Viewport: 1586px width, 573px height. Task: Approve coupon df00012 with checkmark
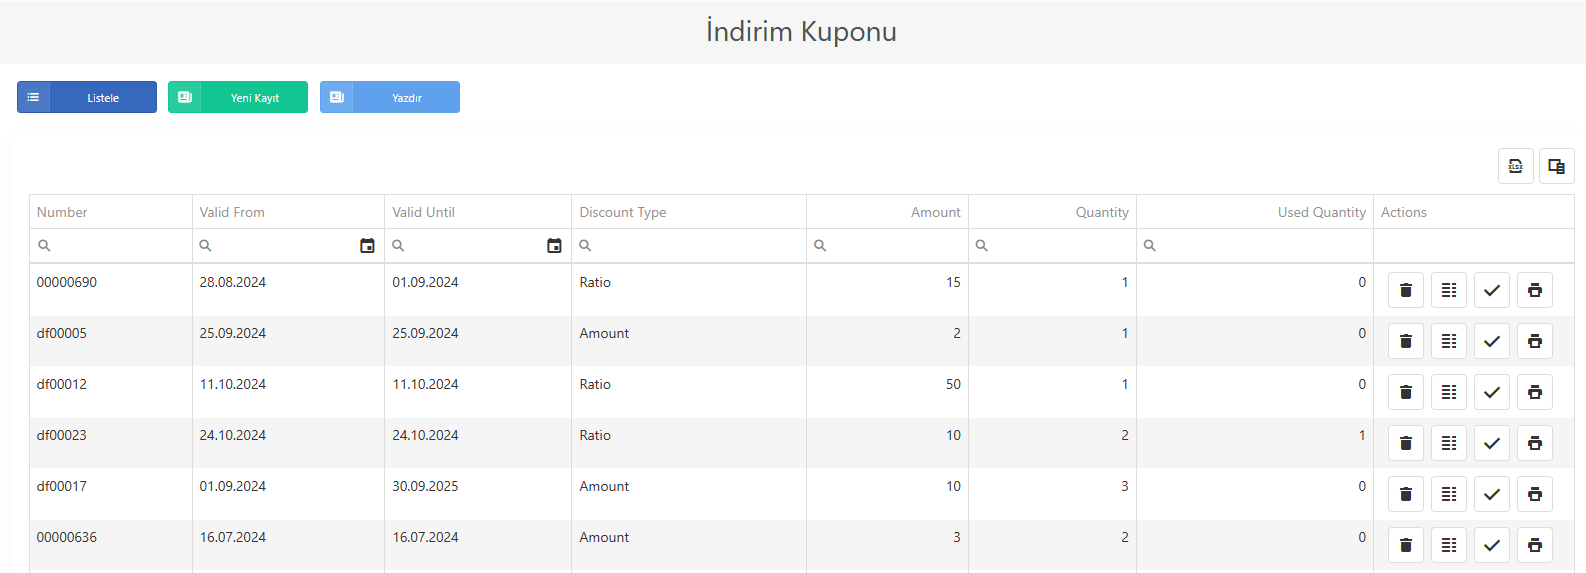1492,392
